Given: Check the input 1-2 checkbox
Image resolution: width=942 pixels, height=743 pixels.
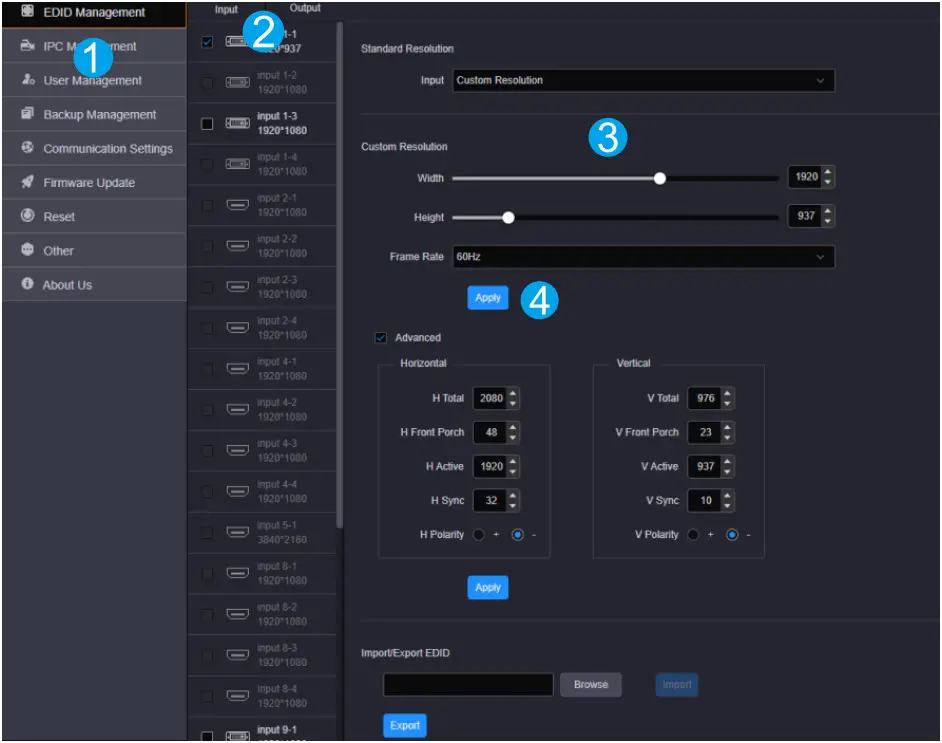Looking at the screenshot, I should click(207, 83).
